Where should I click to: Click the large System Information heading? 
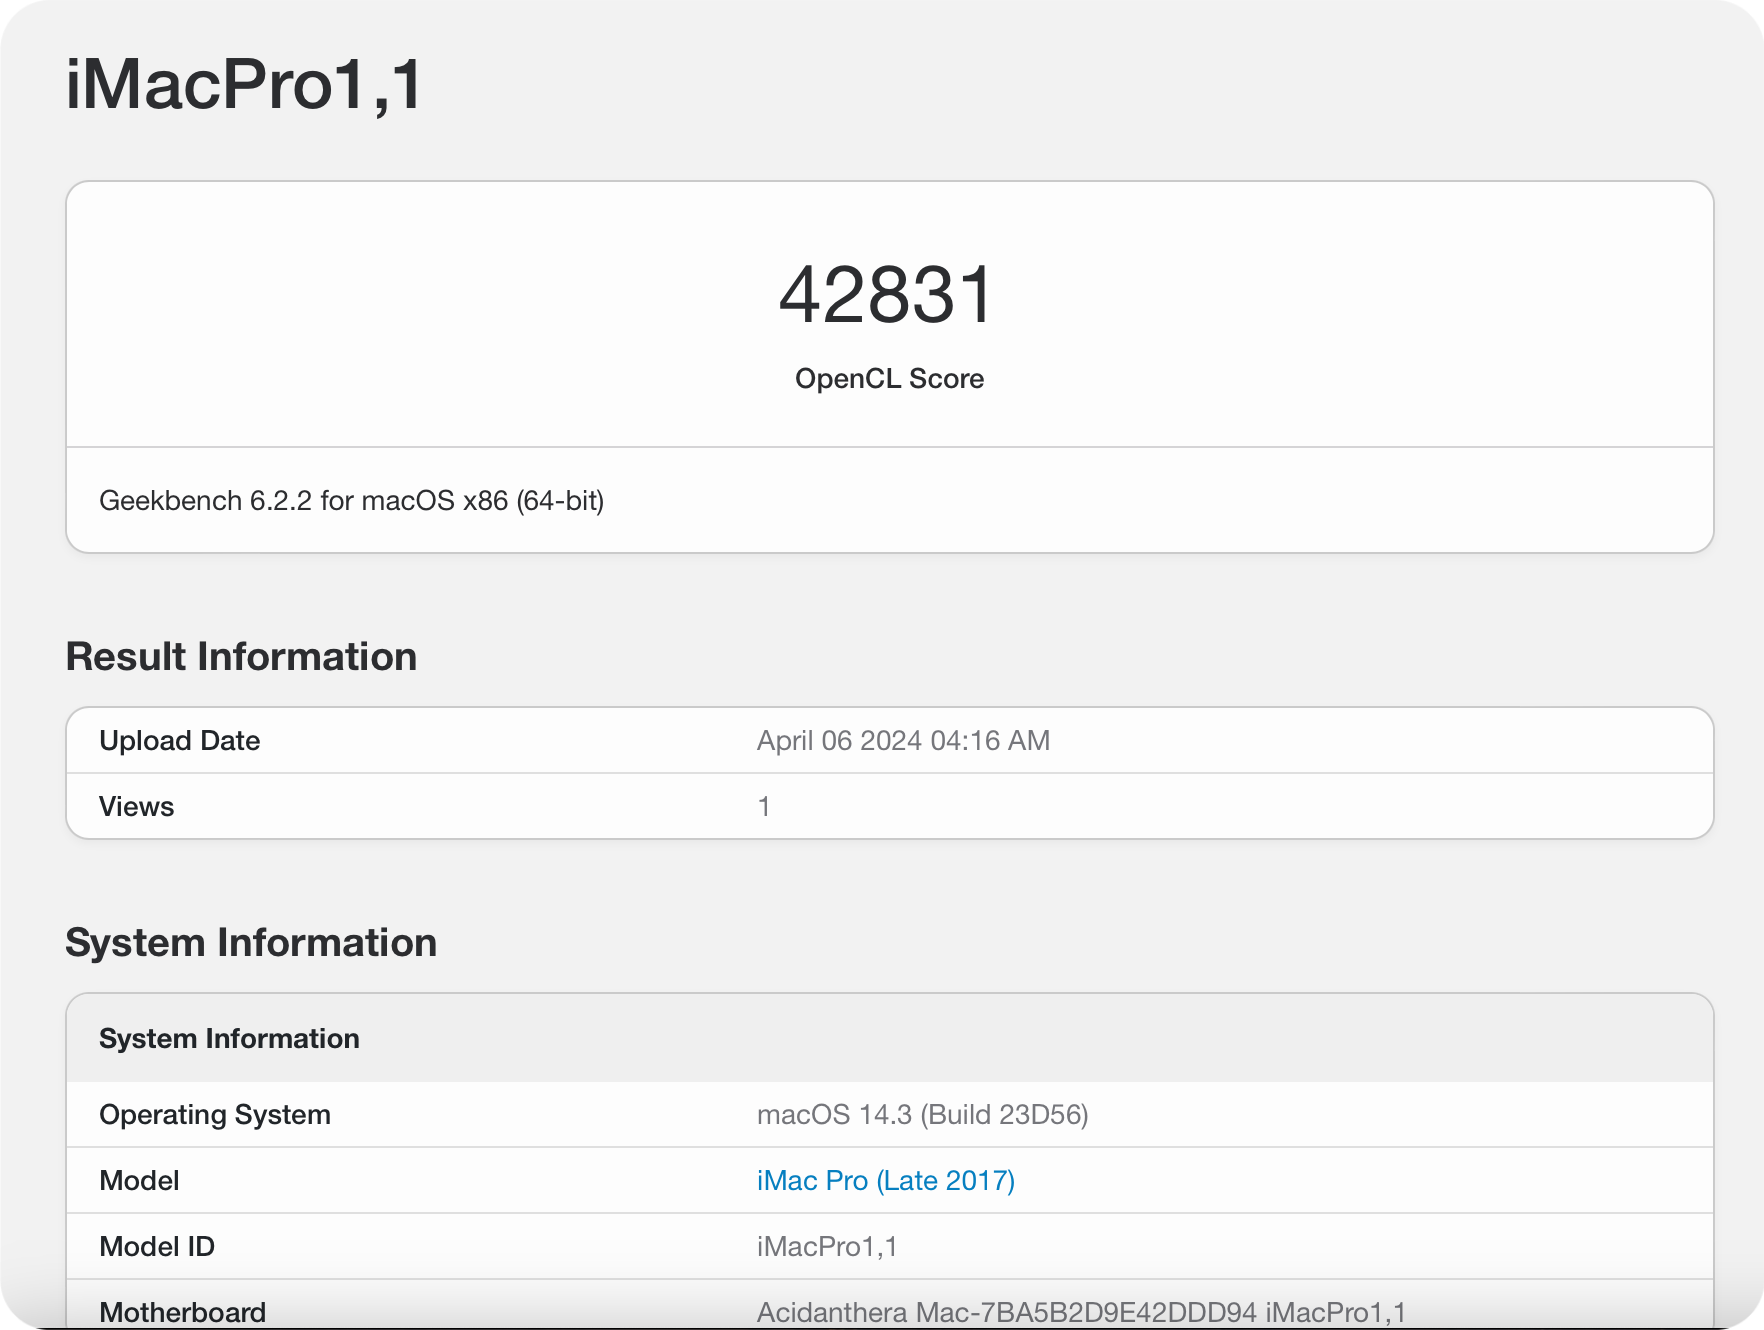click(251, 943)
